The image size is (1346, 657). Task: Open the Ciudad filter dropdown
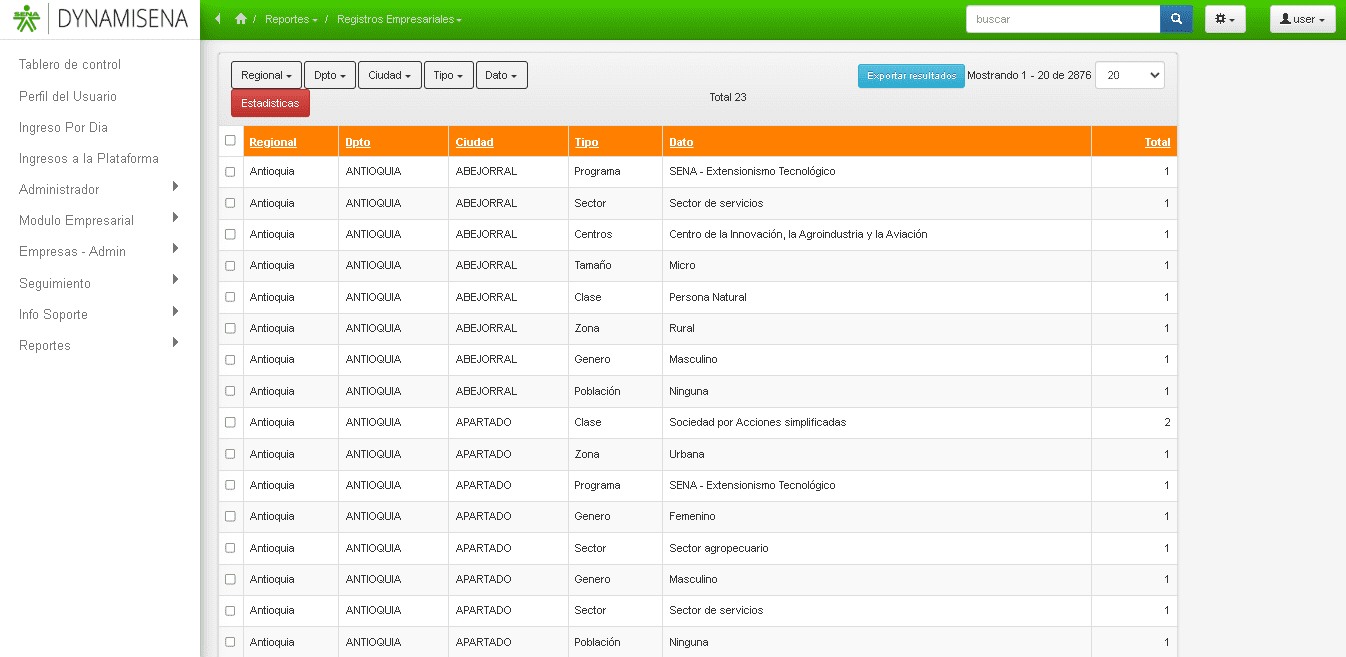pos(389,76)
